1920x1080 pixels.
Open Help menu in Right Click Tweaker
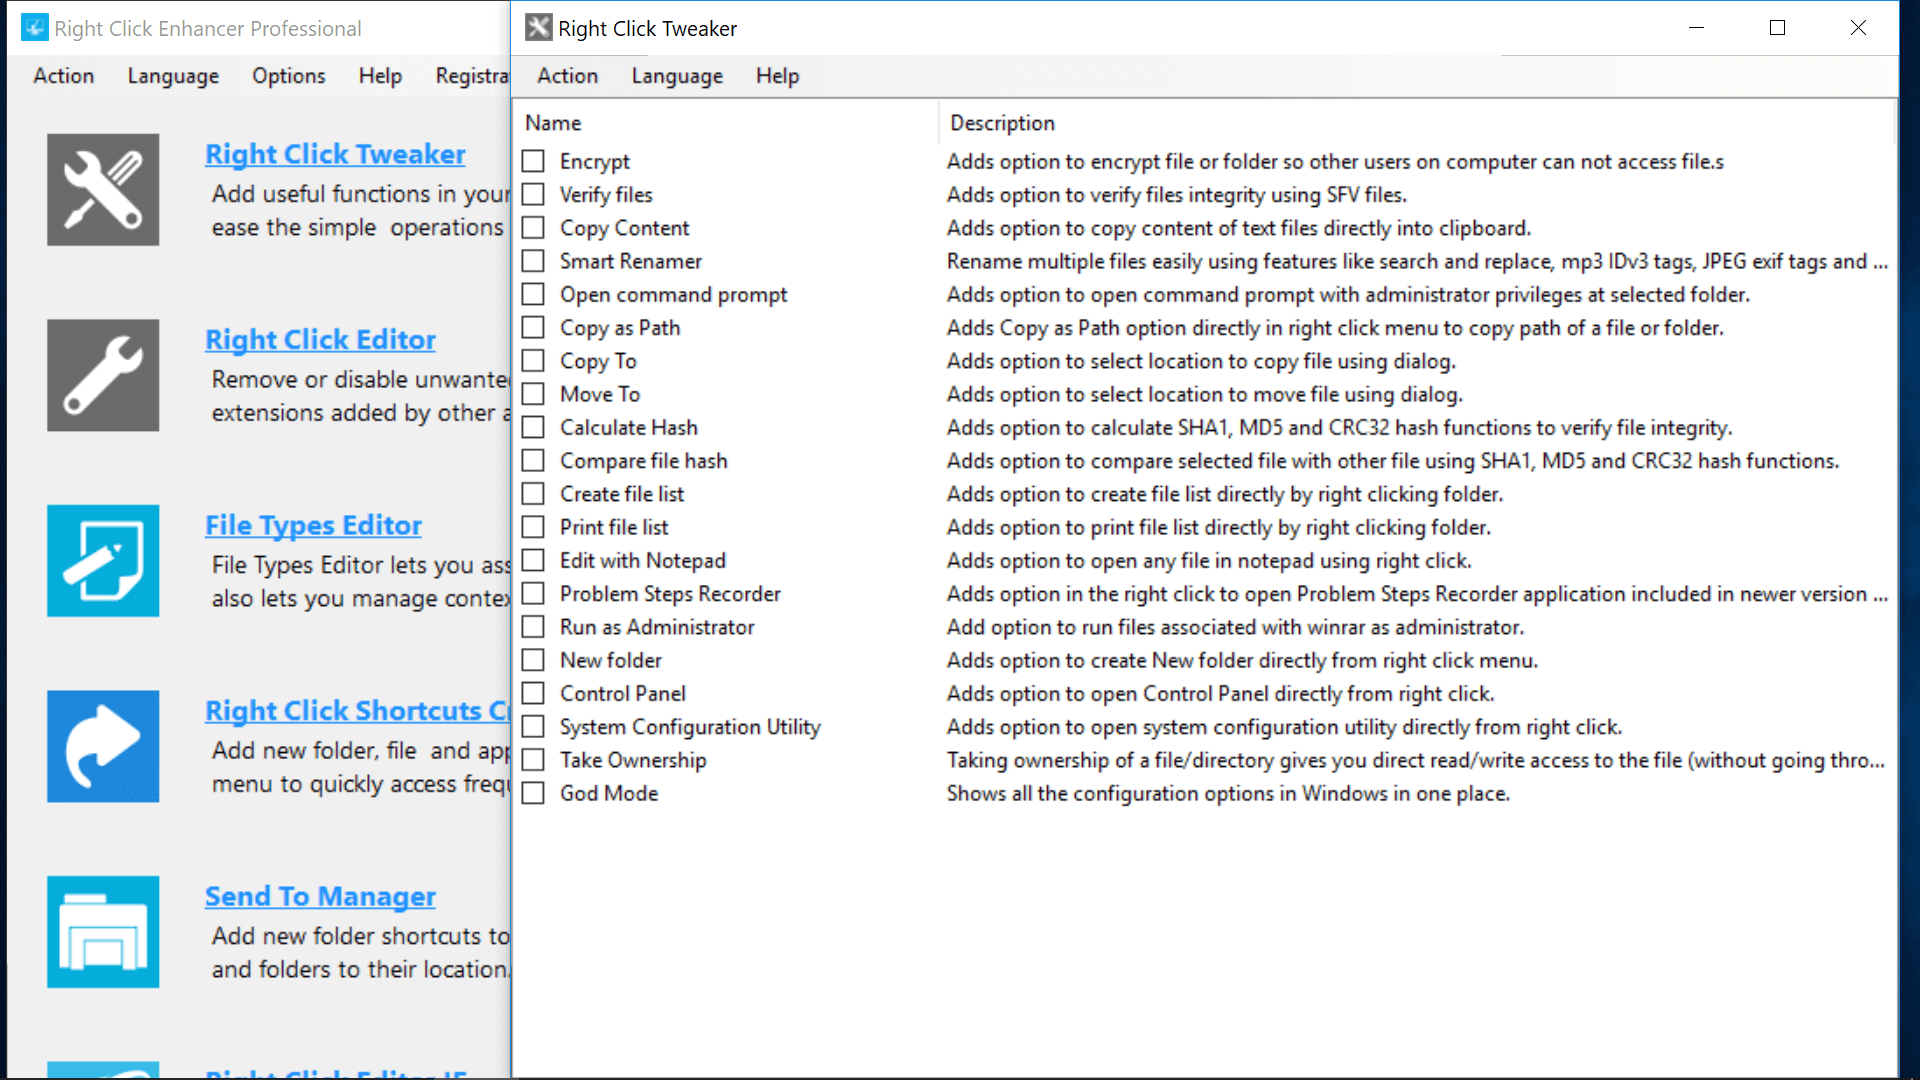[x=777, y=75]
